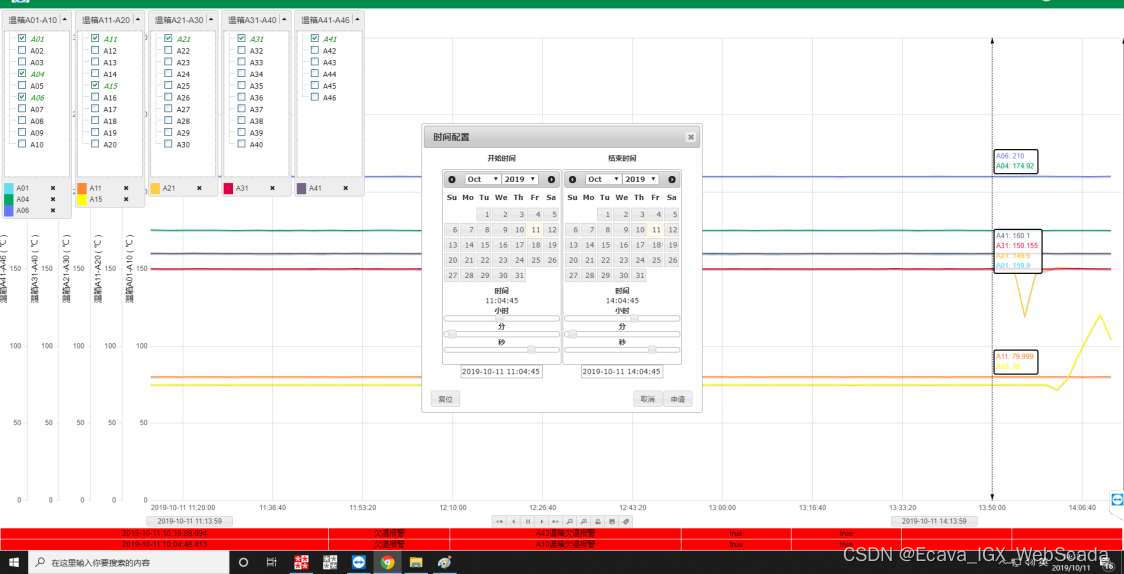Click the Windows Start button
This screenshot has width=1124, height=574.
coord(14,563)
